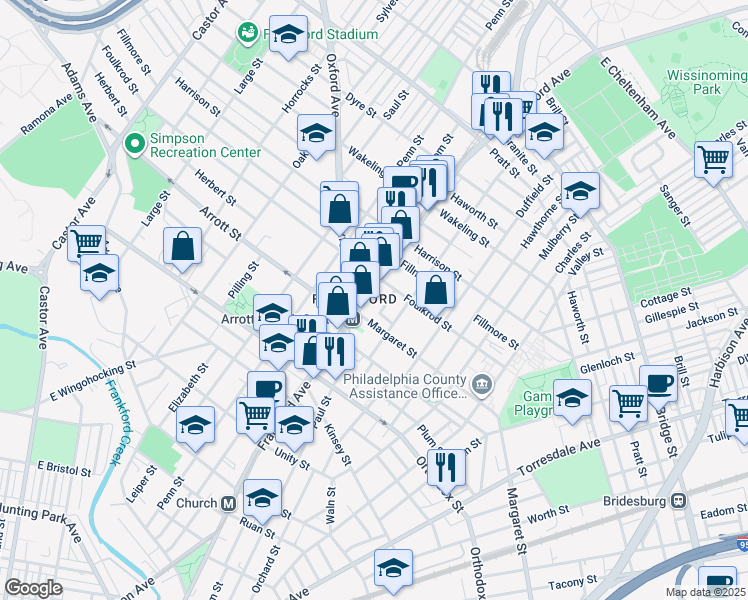
Task: Click the Cottage St label
Action: click(x=665, y=297)
